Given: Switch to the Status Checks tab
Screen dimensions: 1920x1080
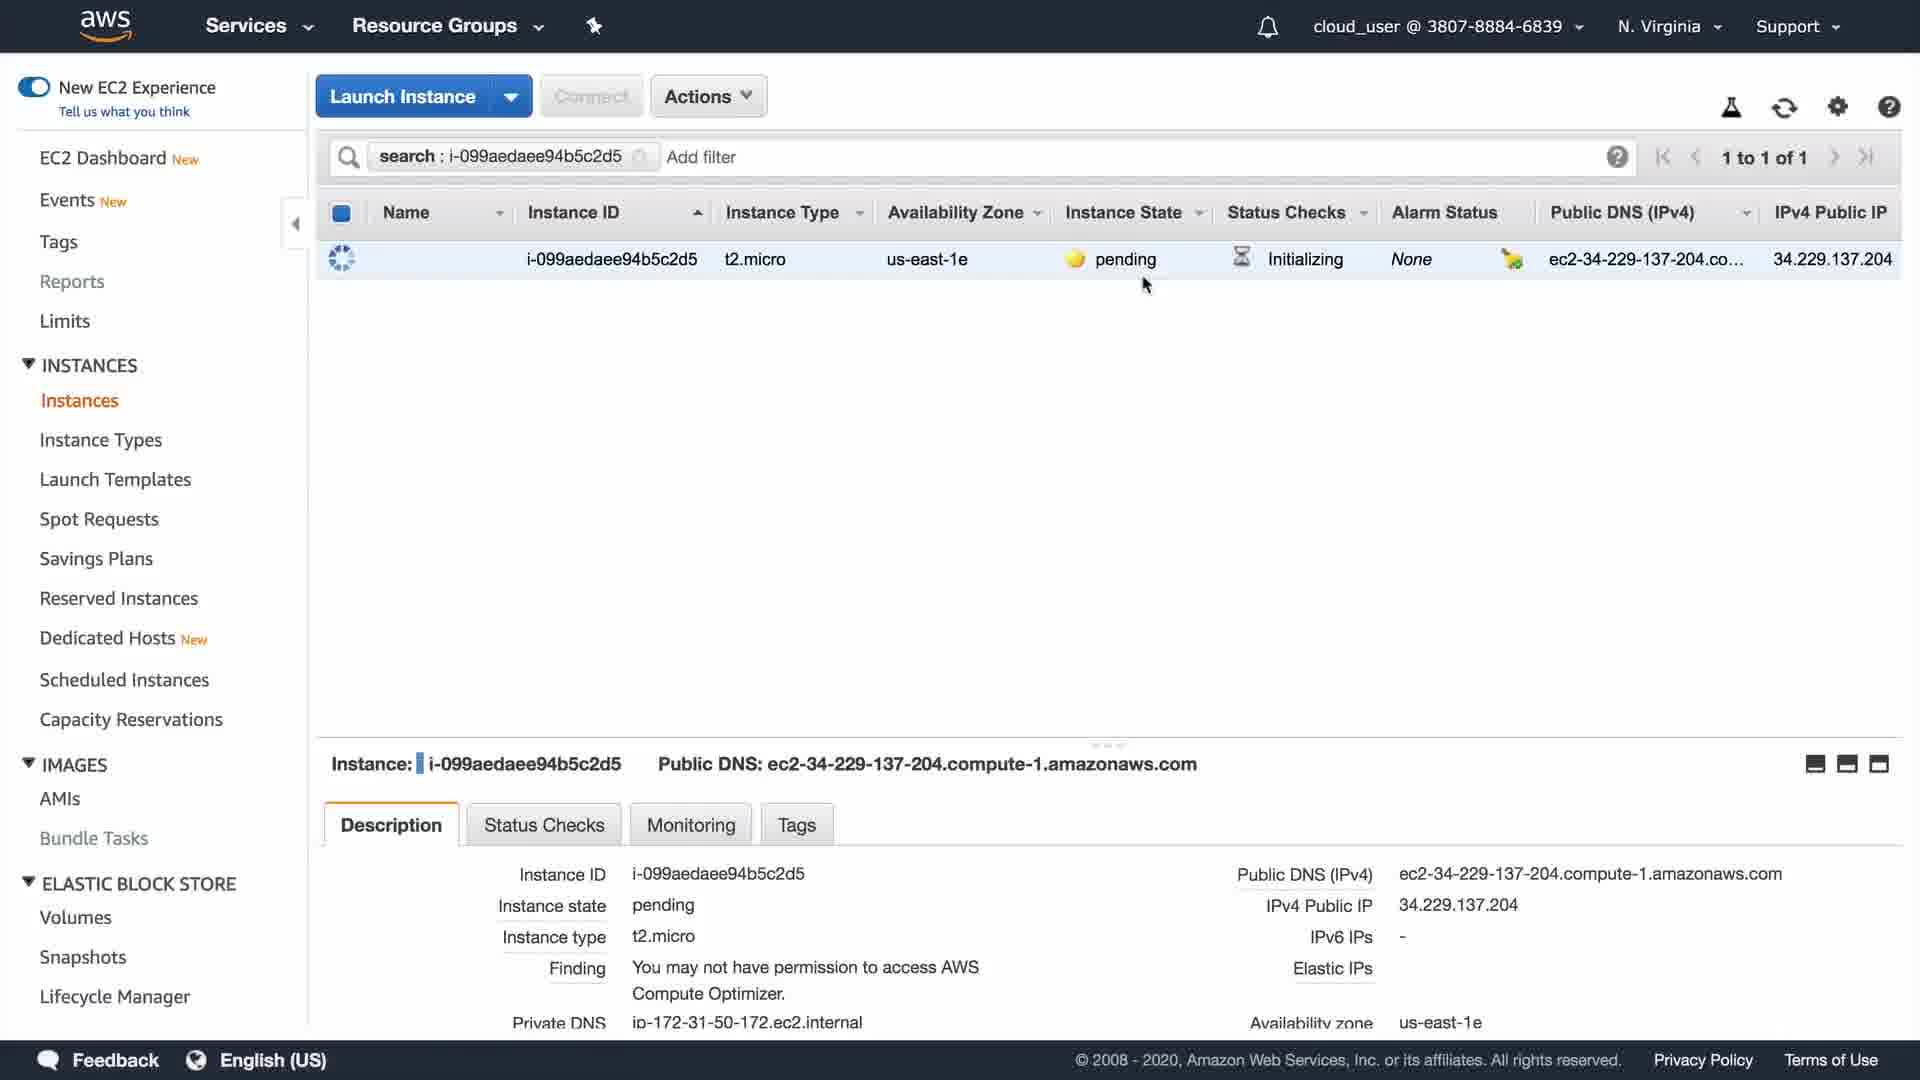Looking at the screenshot, I should [544, 825].
